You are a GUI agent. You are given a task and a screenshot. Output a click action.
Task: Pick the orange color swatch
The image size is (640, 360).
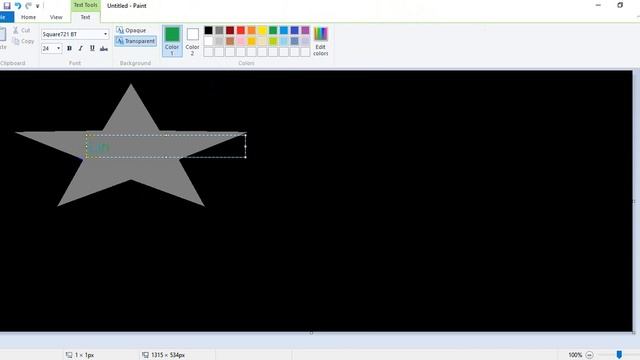pyautogui.click(x=251, y=30)
